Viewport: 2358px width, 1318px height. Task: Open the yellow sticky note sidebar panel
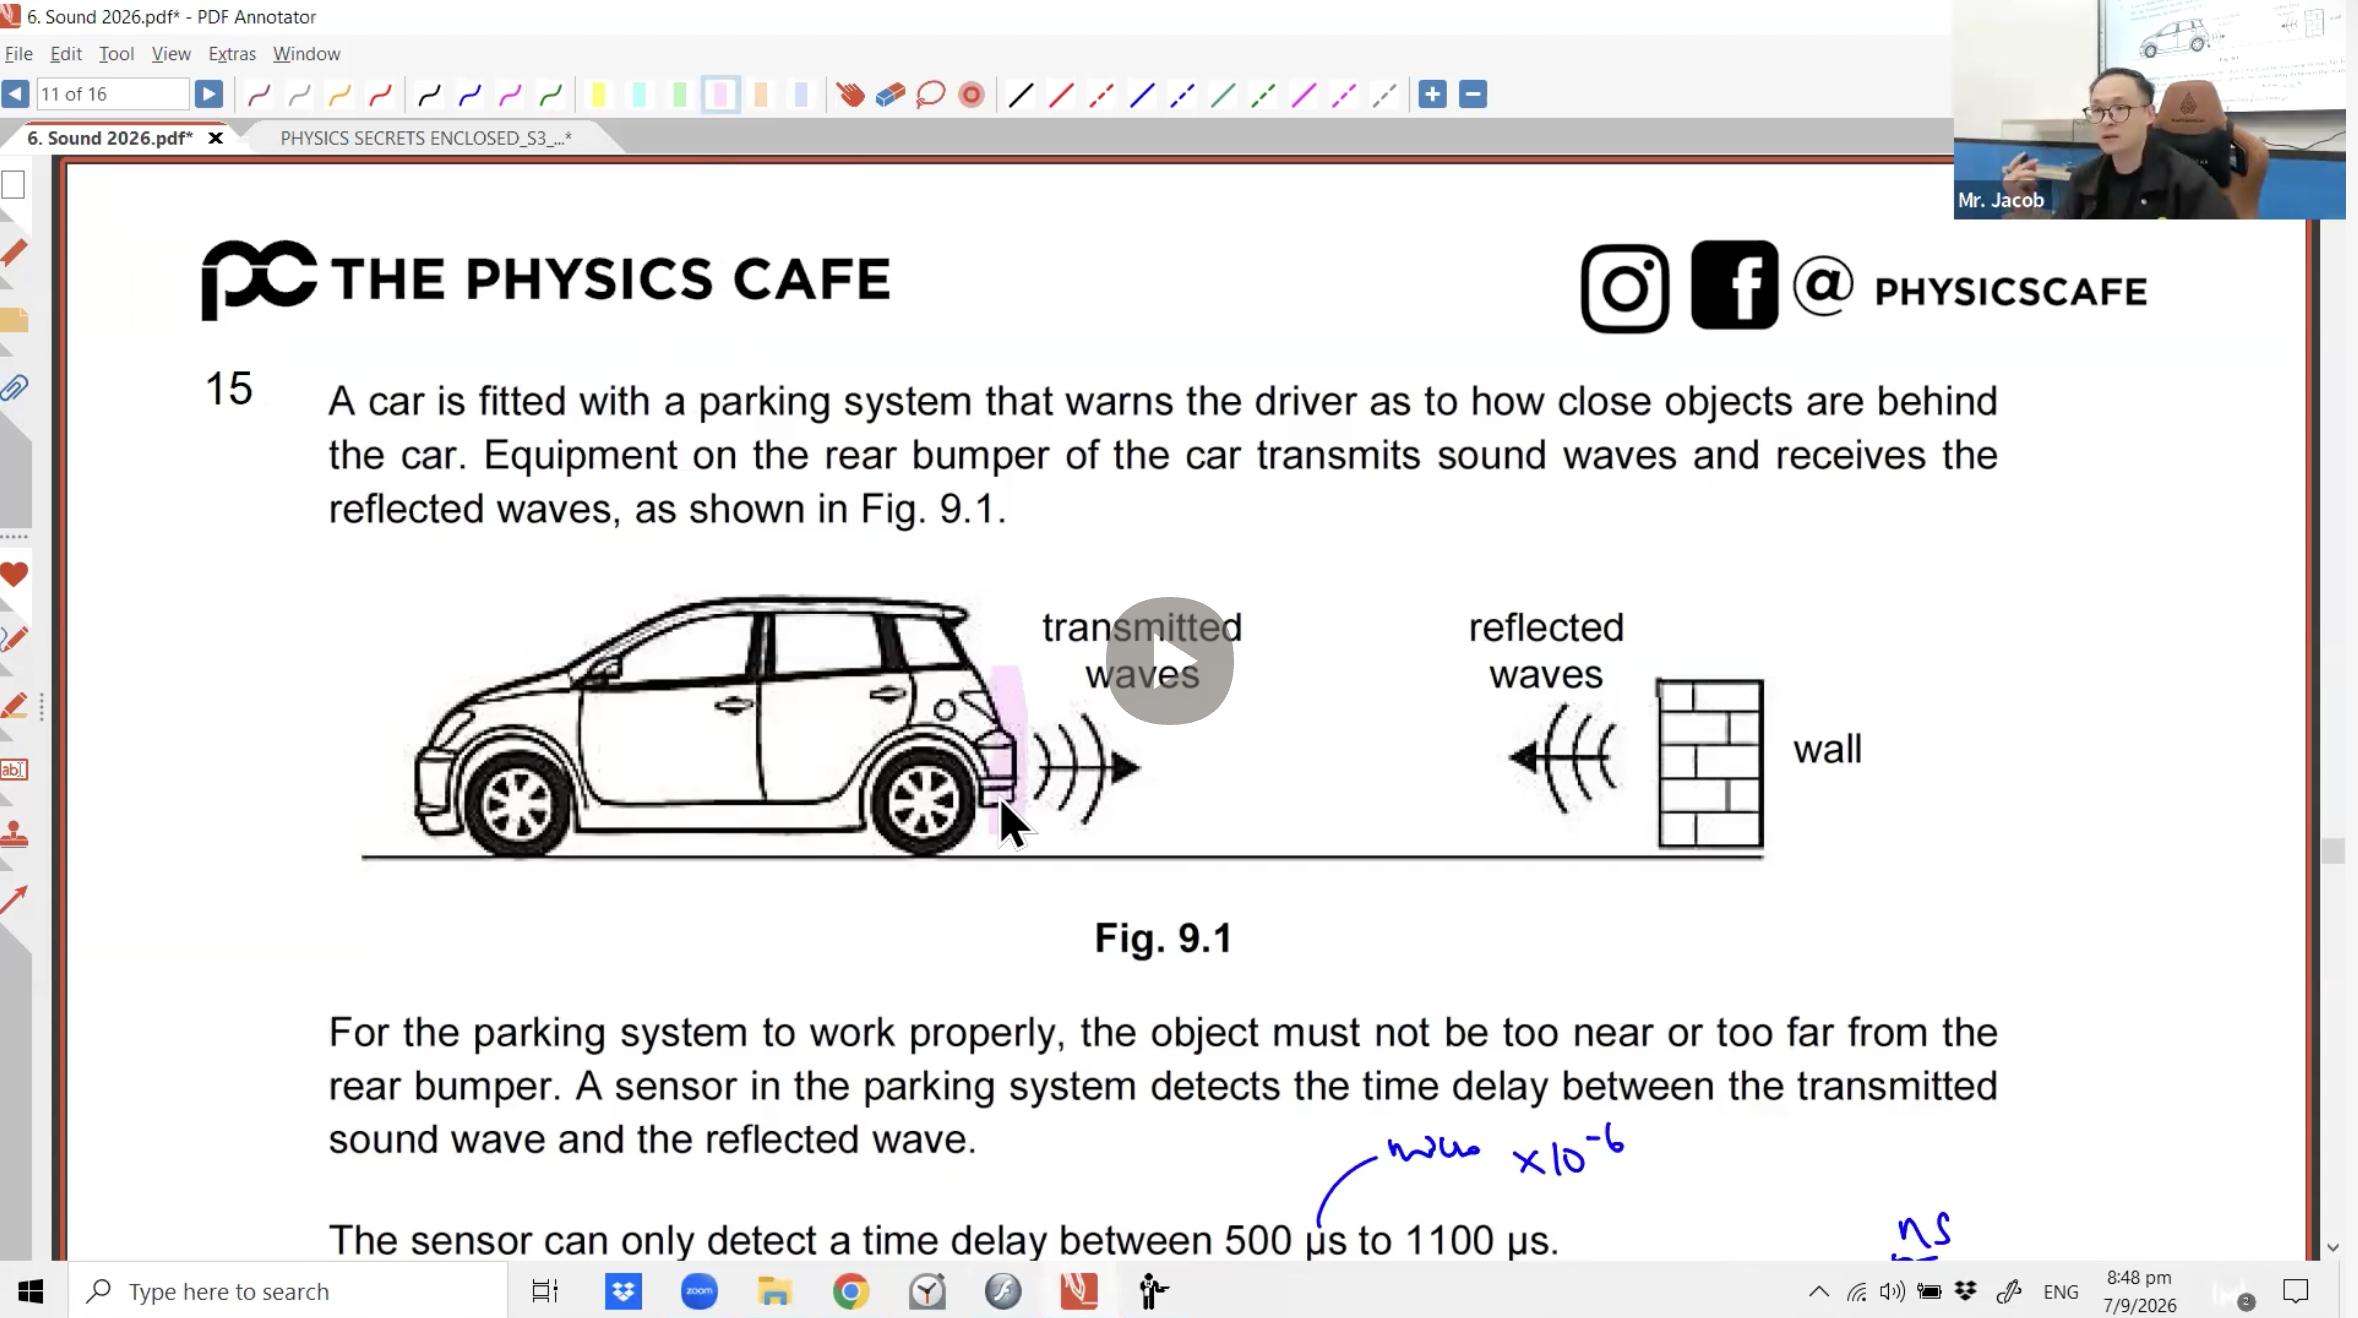[14, 320]
